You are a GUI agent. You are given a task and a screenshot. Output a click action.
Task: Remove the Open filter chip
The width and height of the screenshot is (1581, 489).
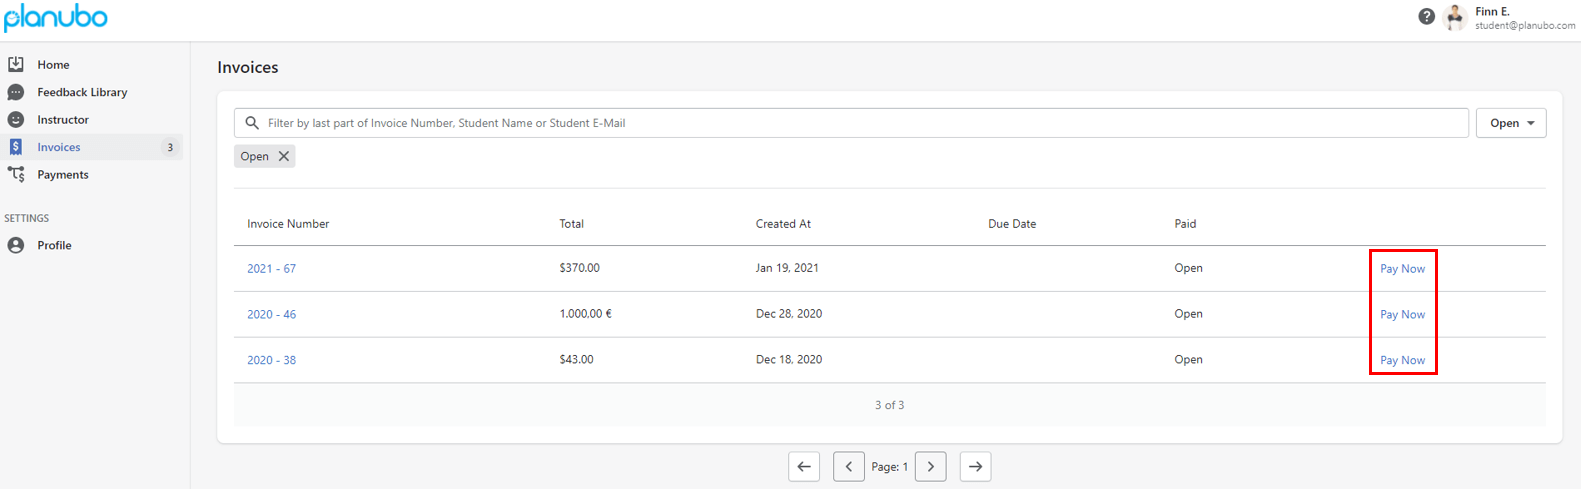284,156
